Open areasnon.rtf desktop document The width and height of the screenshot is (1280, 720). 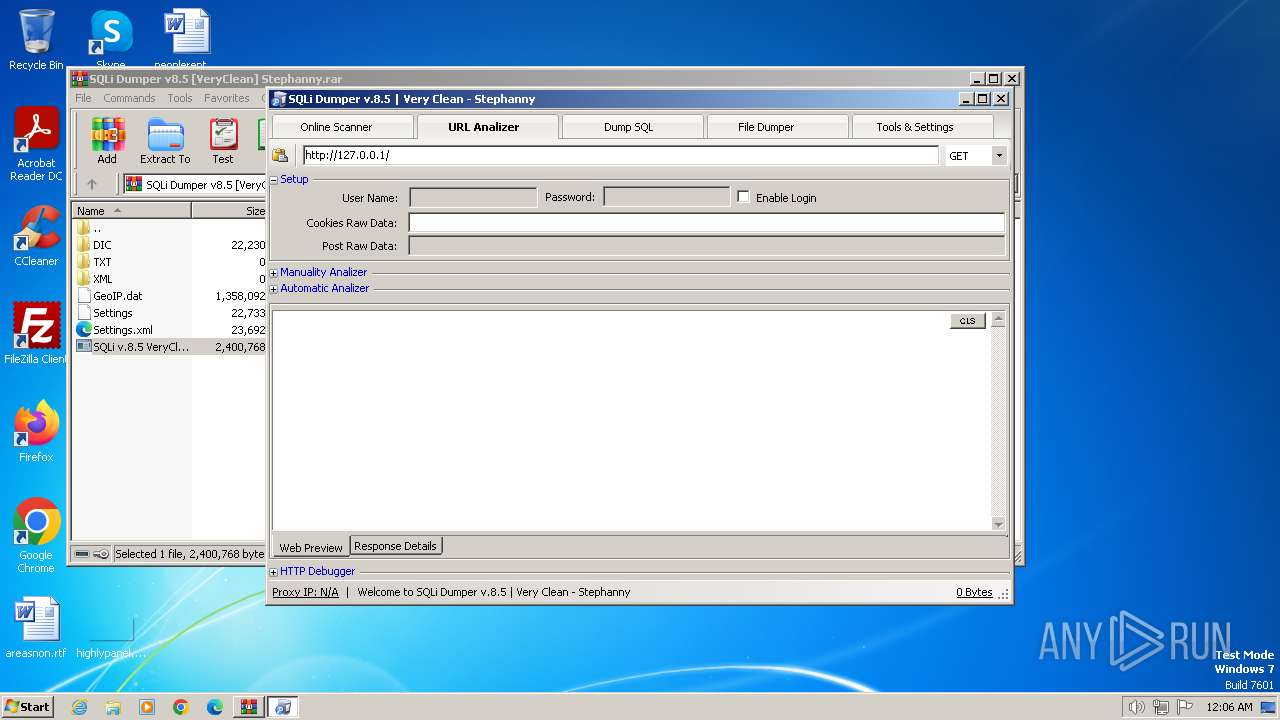[x=36, y=628]
